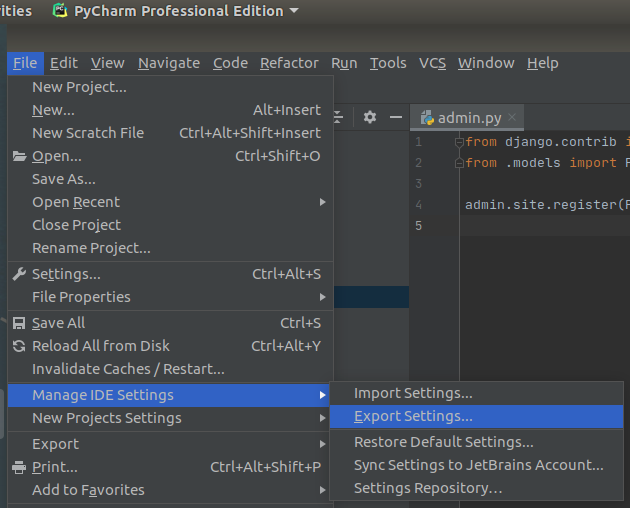Expand the Add to Favorites submenu arrow
Viewport: 630px width, 508px height.
point(322,490)
